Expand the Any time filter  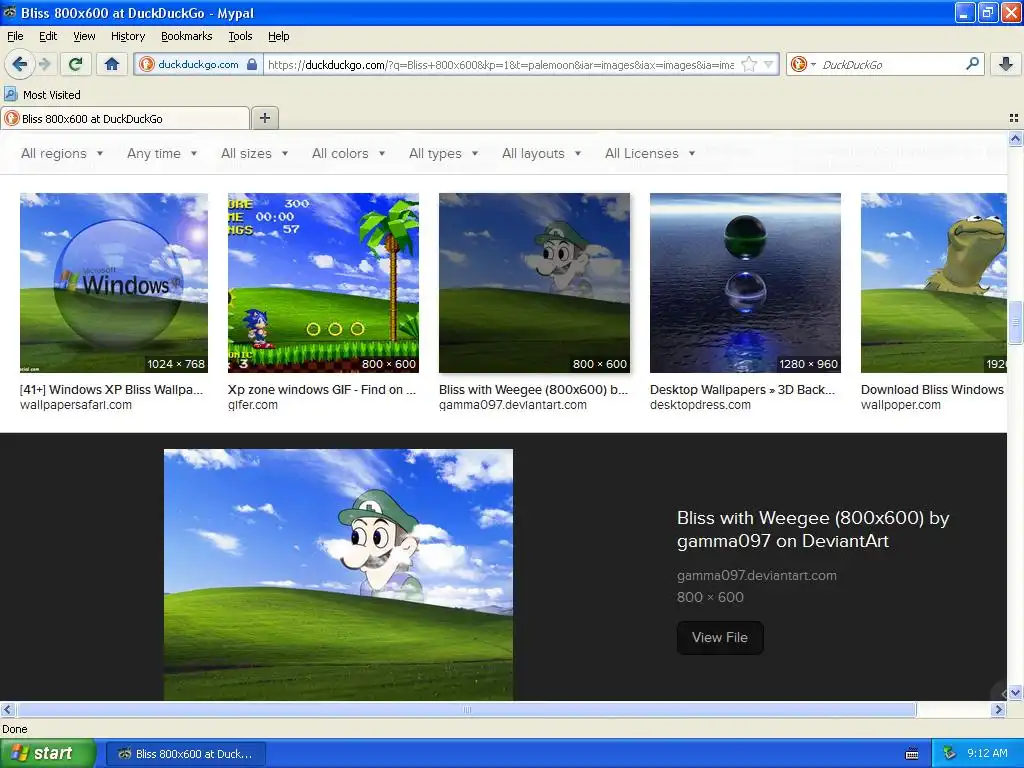pyautogui.click(x=162, y=153)
